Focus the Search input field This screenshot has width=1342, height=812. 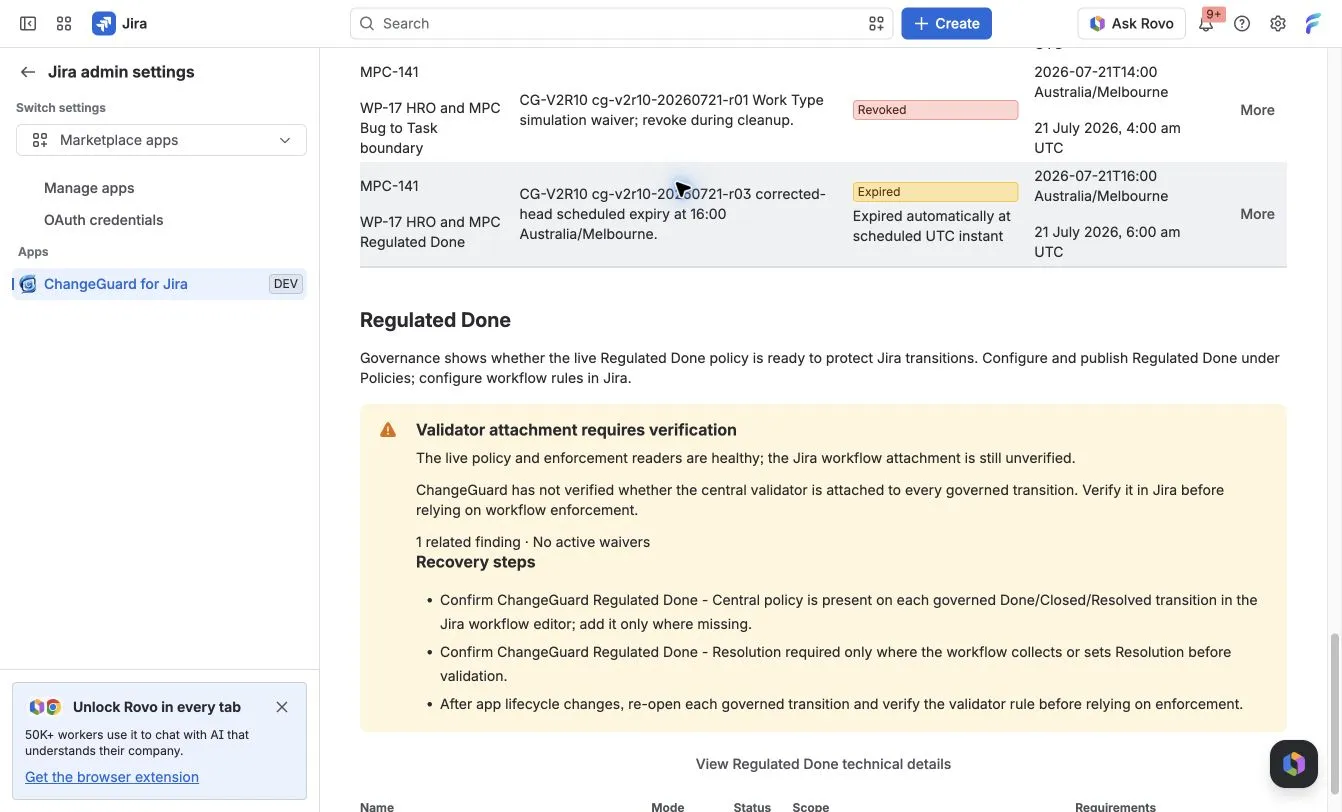pyautogui.click(x=621, y=23)
